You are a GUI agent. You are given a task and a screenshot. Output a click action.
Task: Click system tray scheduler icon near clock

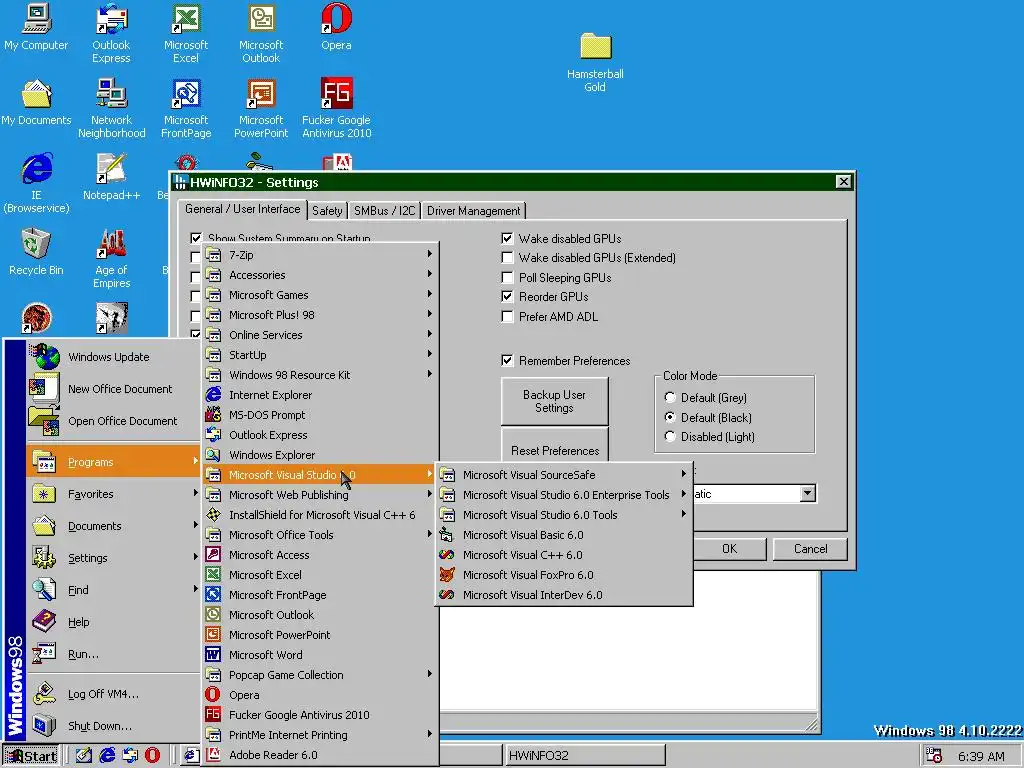(934, 756)
